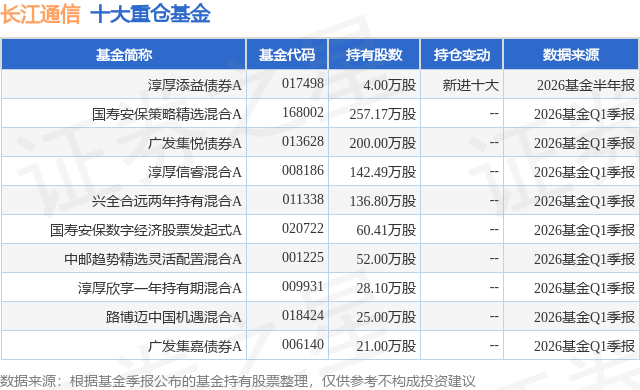The image size is (640, 390).
Task: Click 国寿安保数字经济股票发起式A fund name
Action: point(146,230)
